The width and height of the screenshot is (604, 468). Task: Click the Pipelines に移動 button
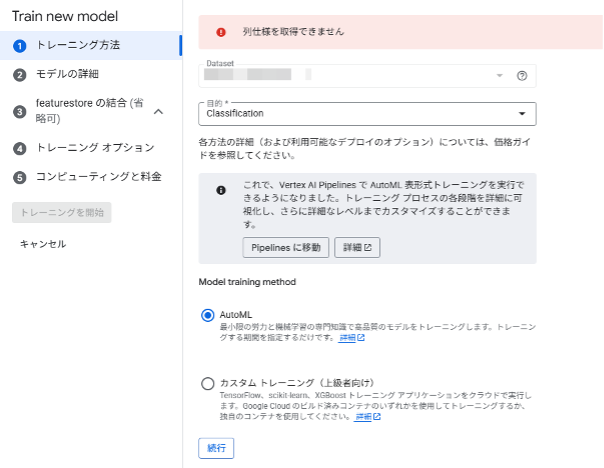[x=285, y=247]
